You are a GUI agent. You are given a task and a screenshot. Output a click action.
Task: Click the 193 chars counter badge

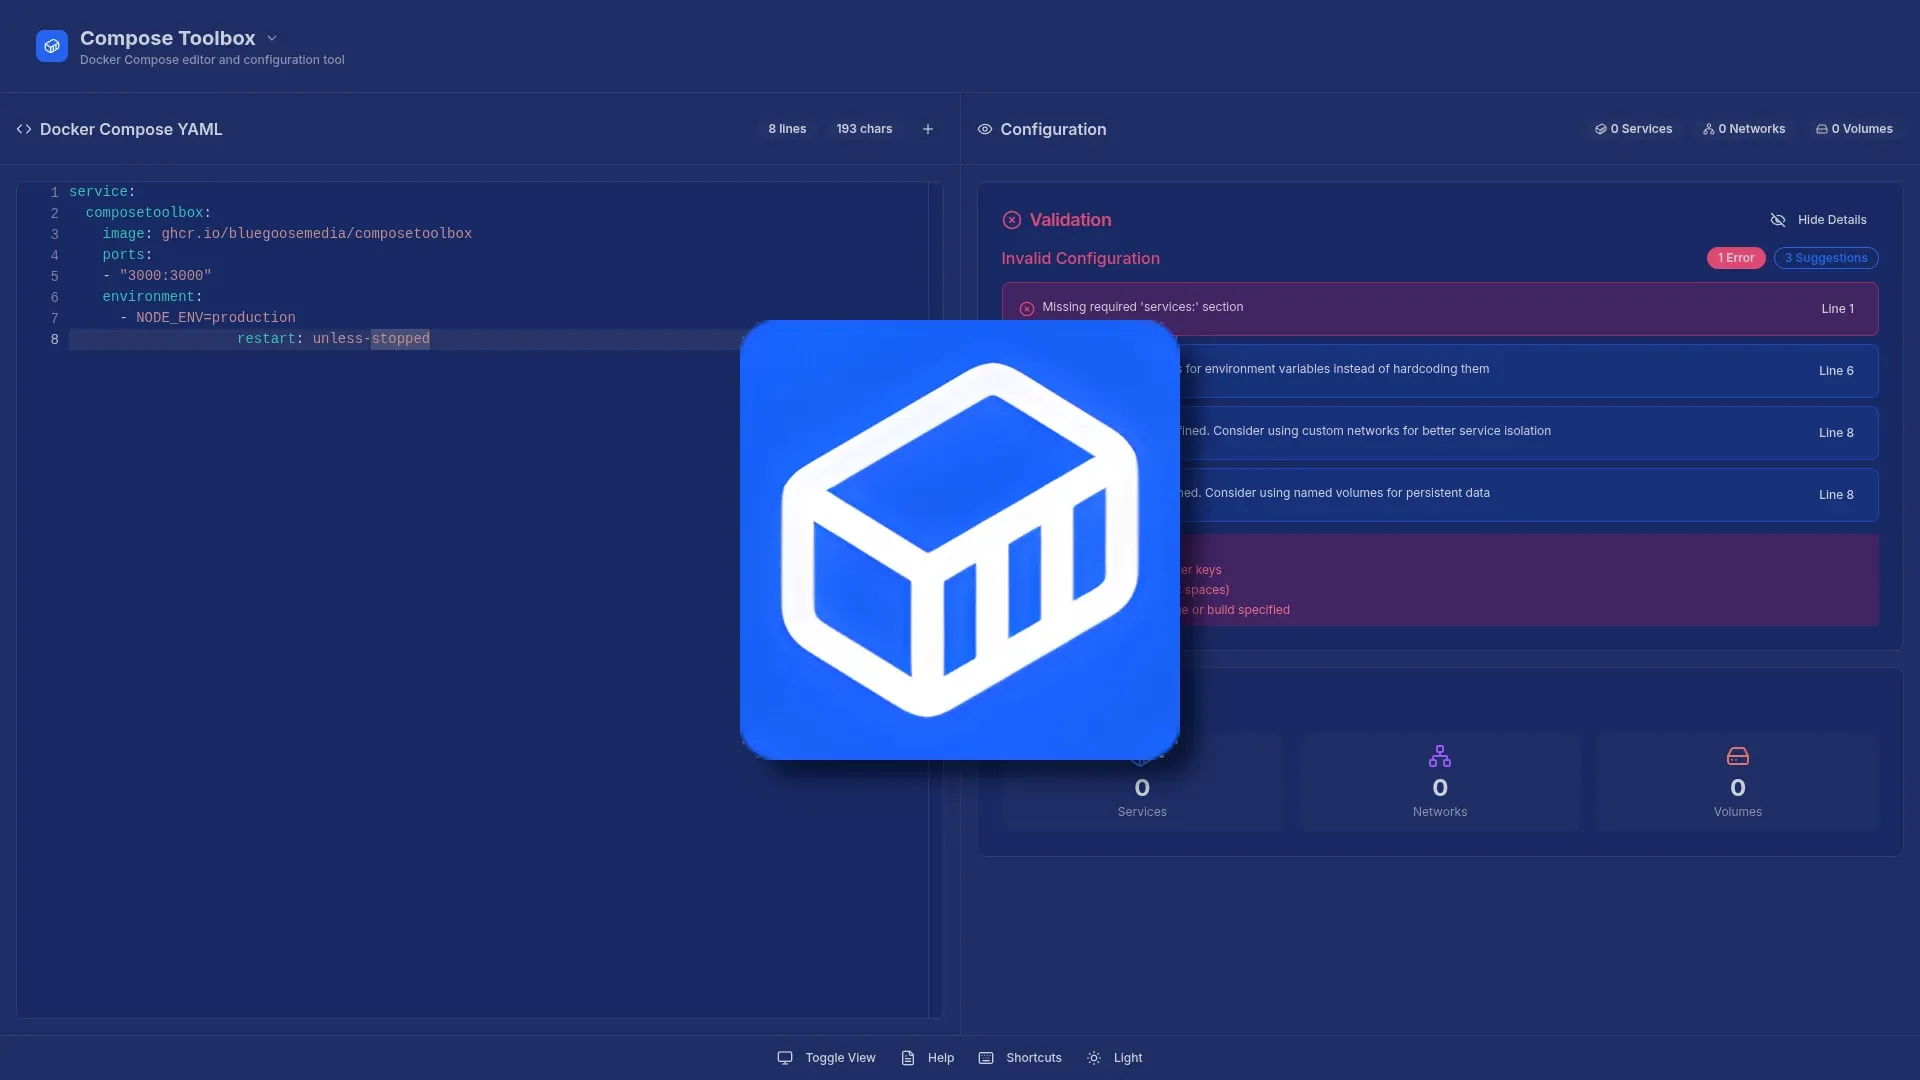tap(864, 129)
